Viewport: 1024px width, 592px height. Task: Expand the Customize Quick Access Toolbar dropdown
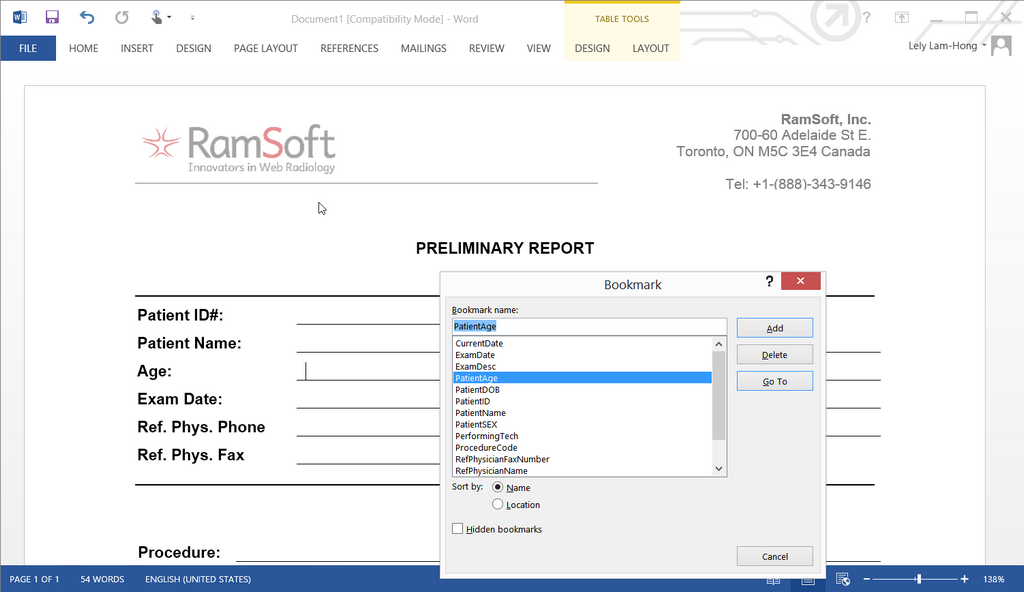tap(192, 17)
